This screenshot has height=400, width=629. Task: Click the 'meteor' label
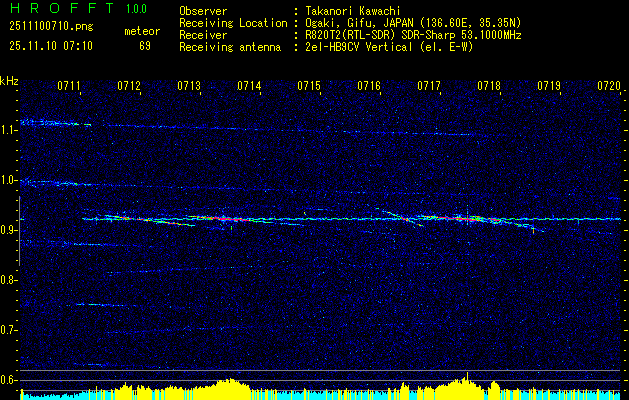[x=142, y=31]
